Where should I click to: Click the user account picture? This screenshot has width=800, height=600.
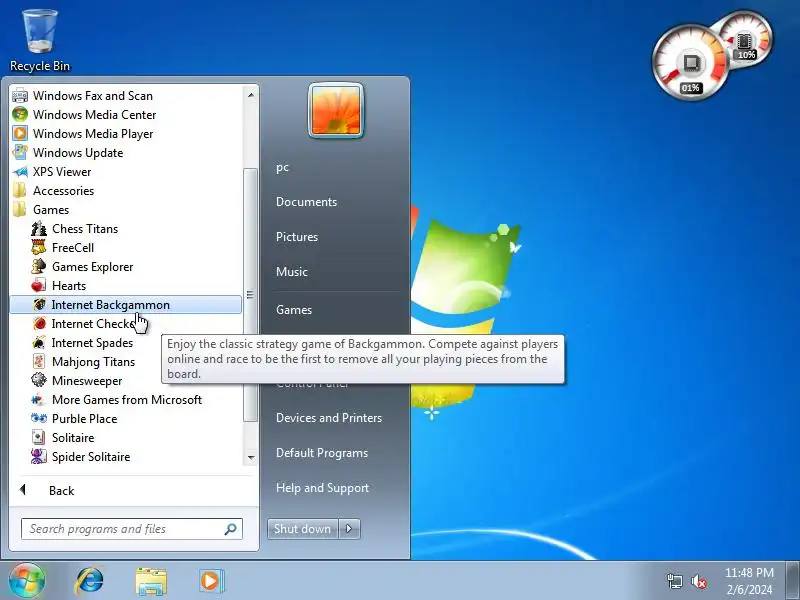[336, 110]
